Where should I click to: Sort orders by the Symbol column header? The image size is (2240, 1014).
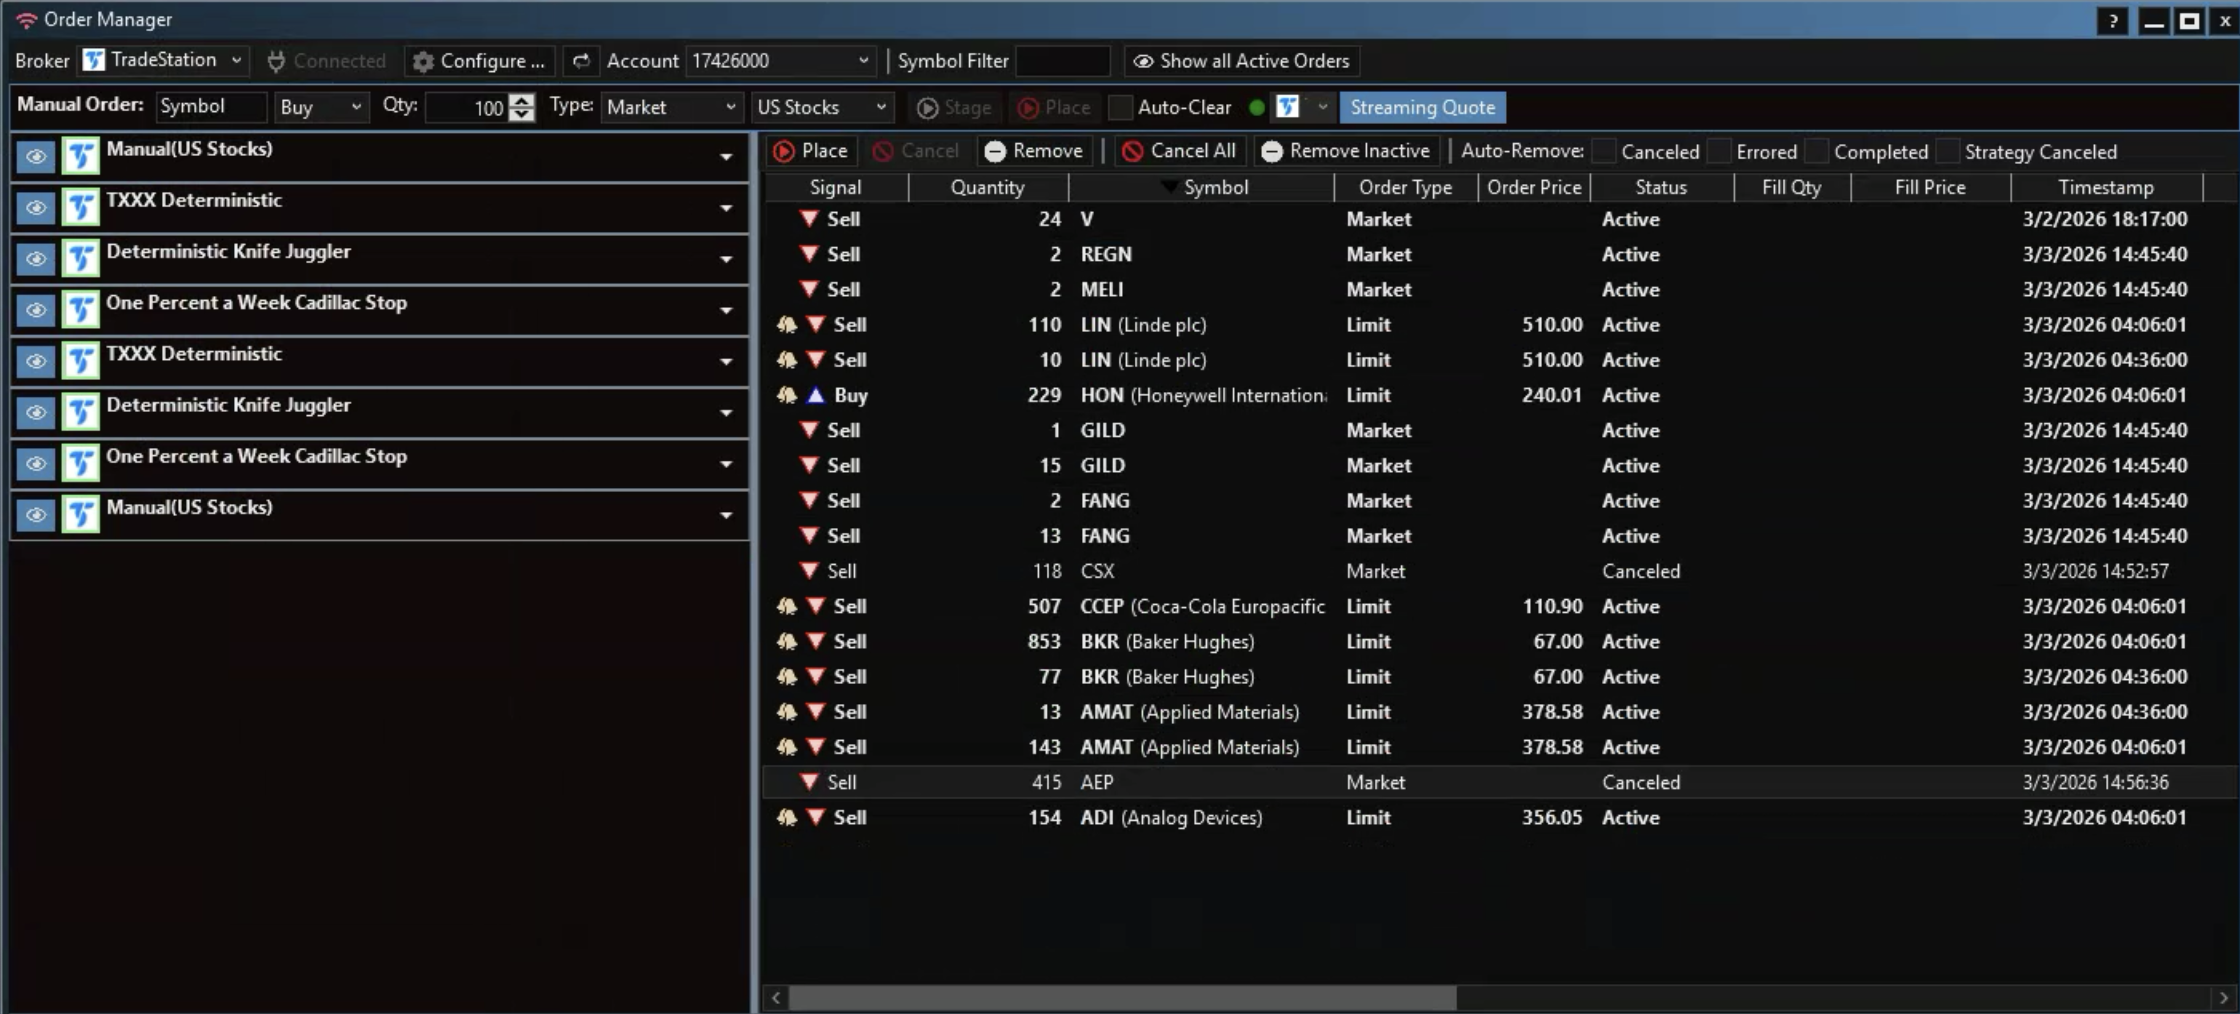[x=1215, y=187]
